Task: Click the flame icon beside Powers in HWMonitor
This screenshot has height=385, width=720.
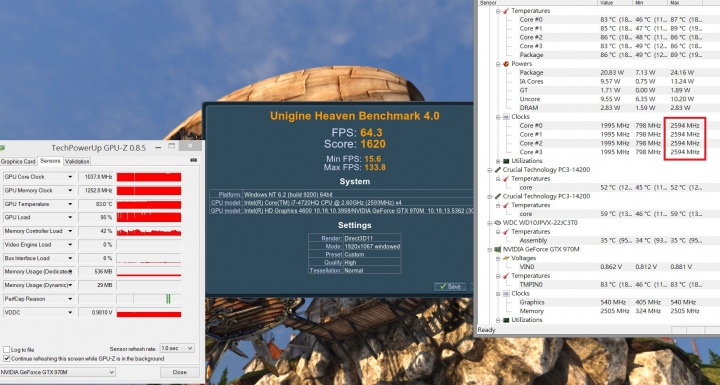Action: click(506, 64)
